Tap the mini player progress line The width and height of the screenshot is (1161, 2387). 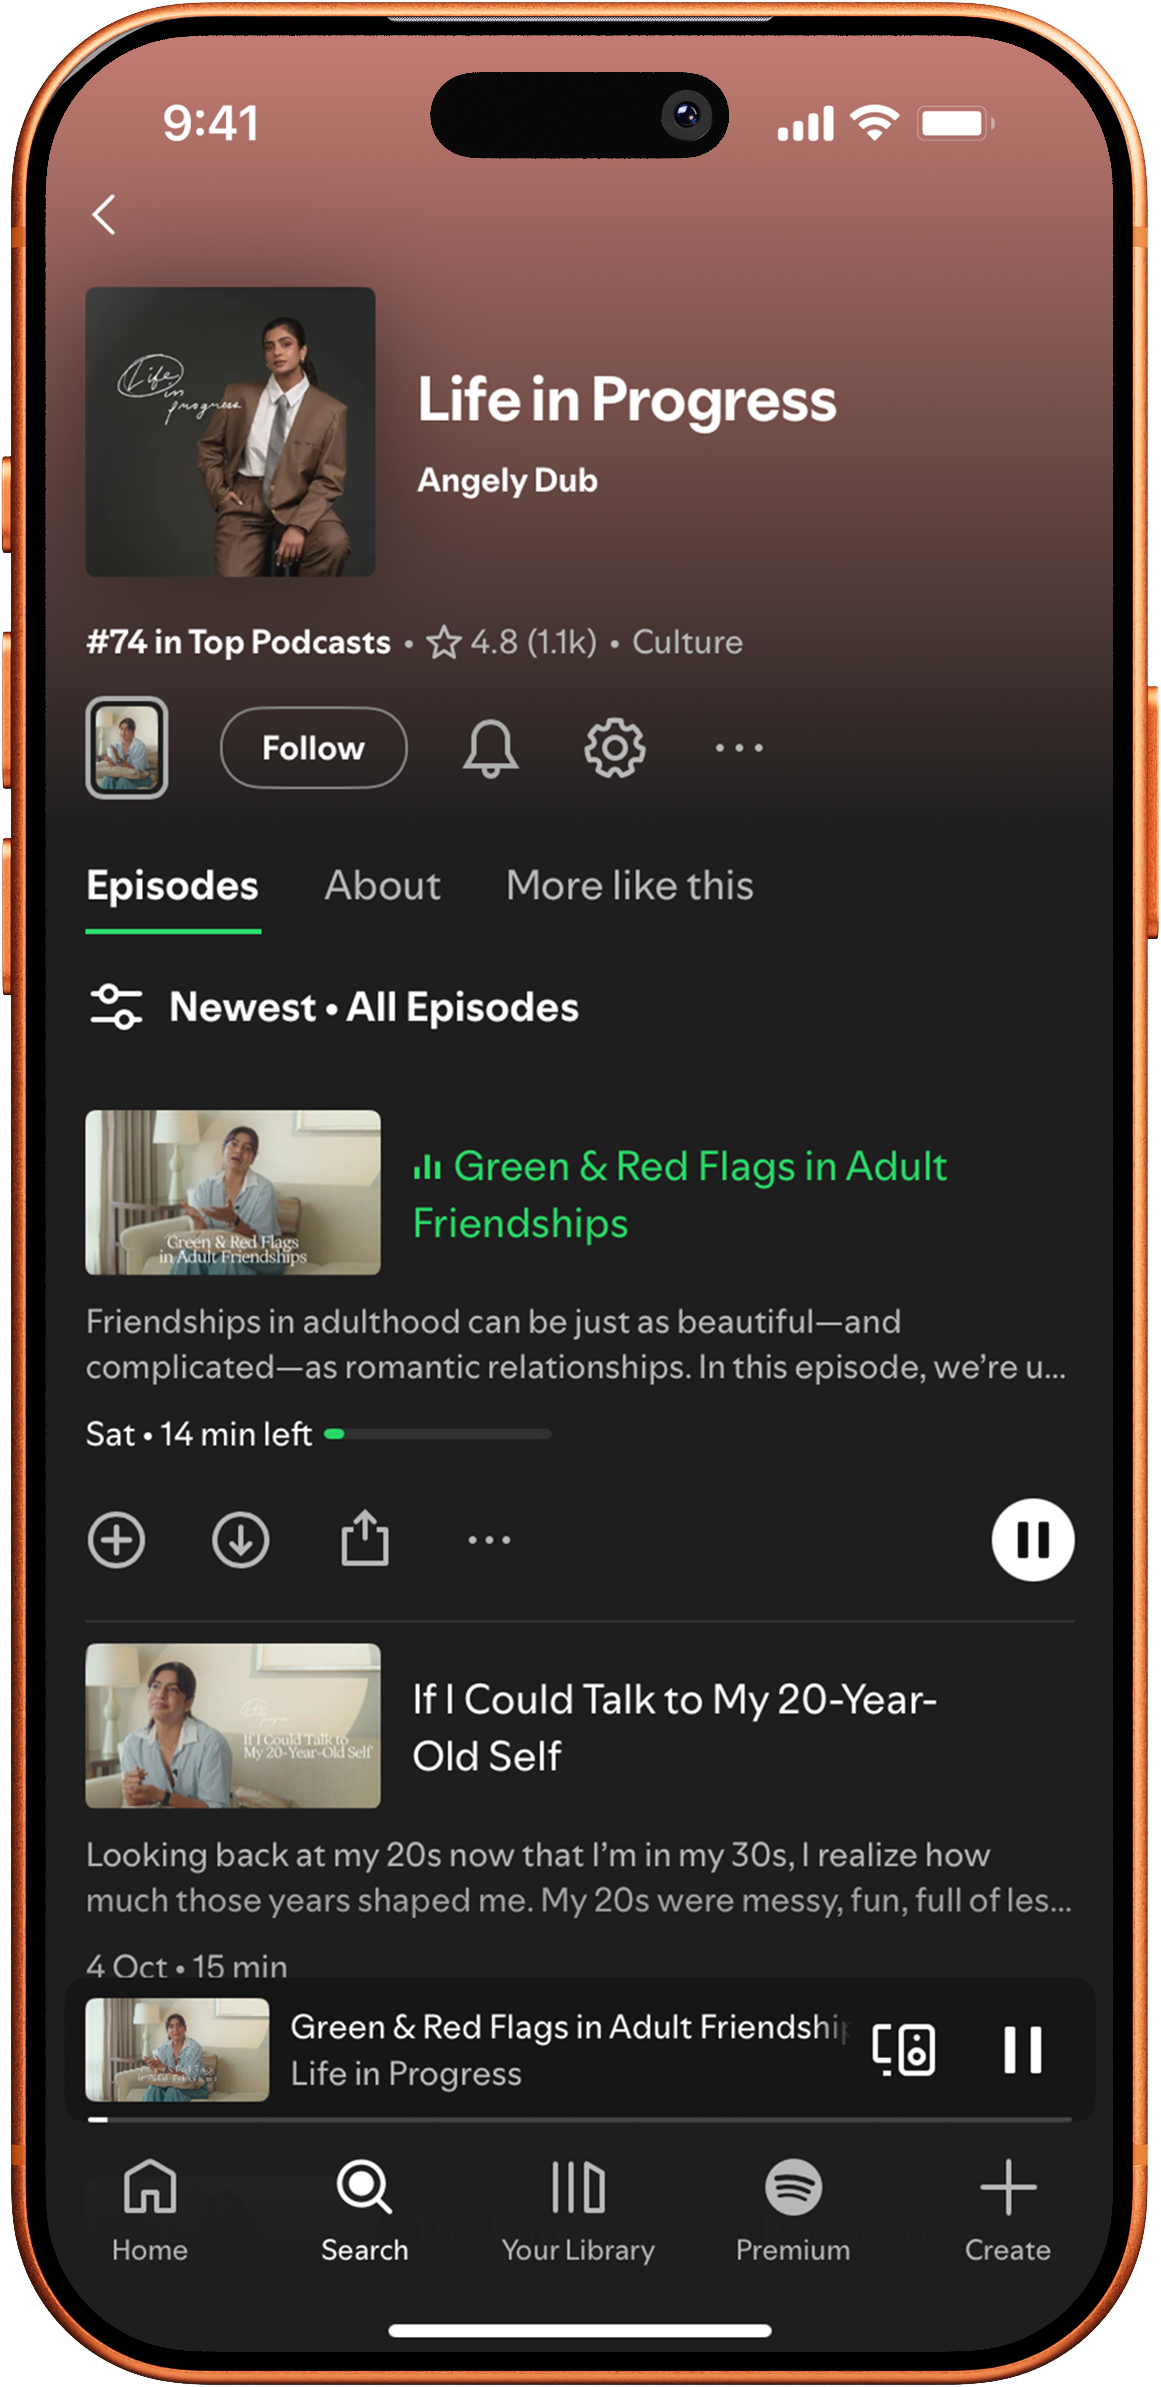[x=579, y=2119]
